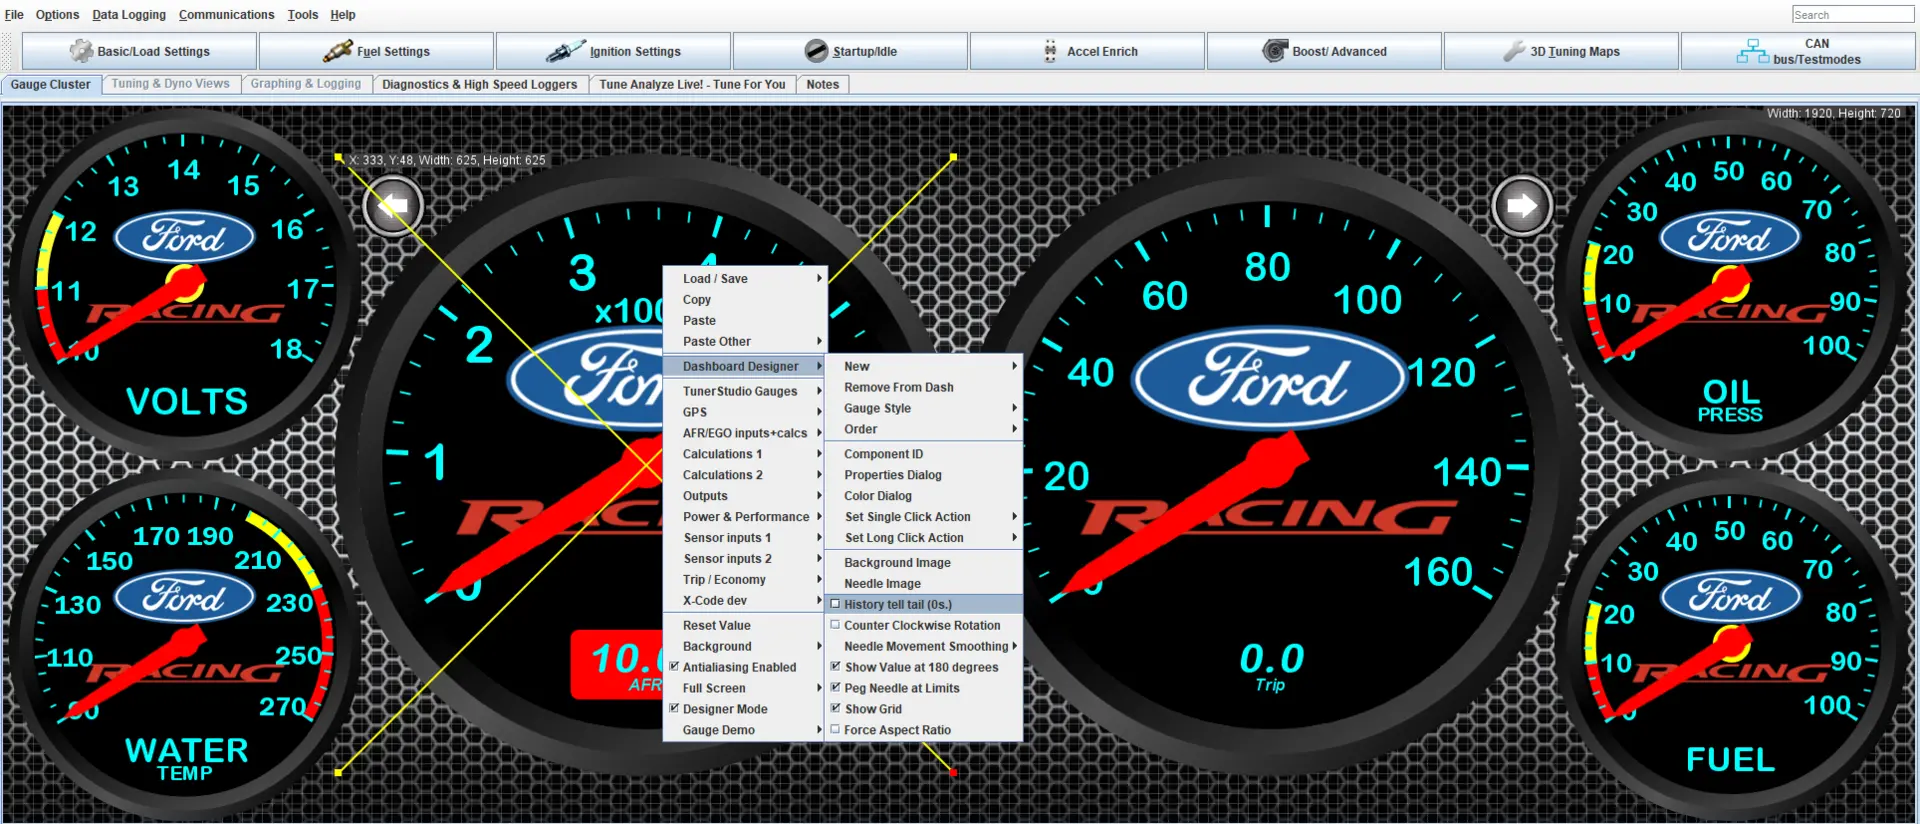This screenshot has height=824, width=1920.
Task: Click the 3D Tuning Maps wrench icon
Action: [x=1514, y=51]
